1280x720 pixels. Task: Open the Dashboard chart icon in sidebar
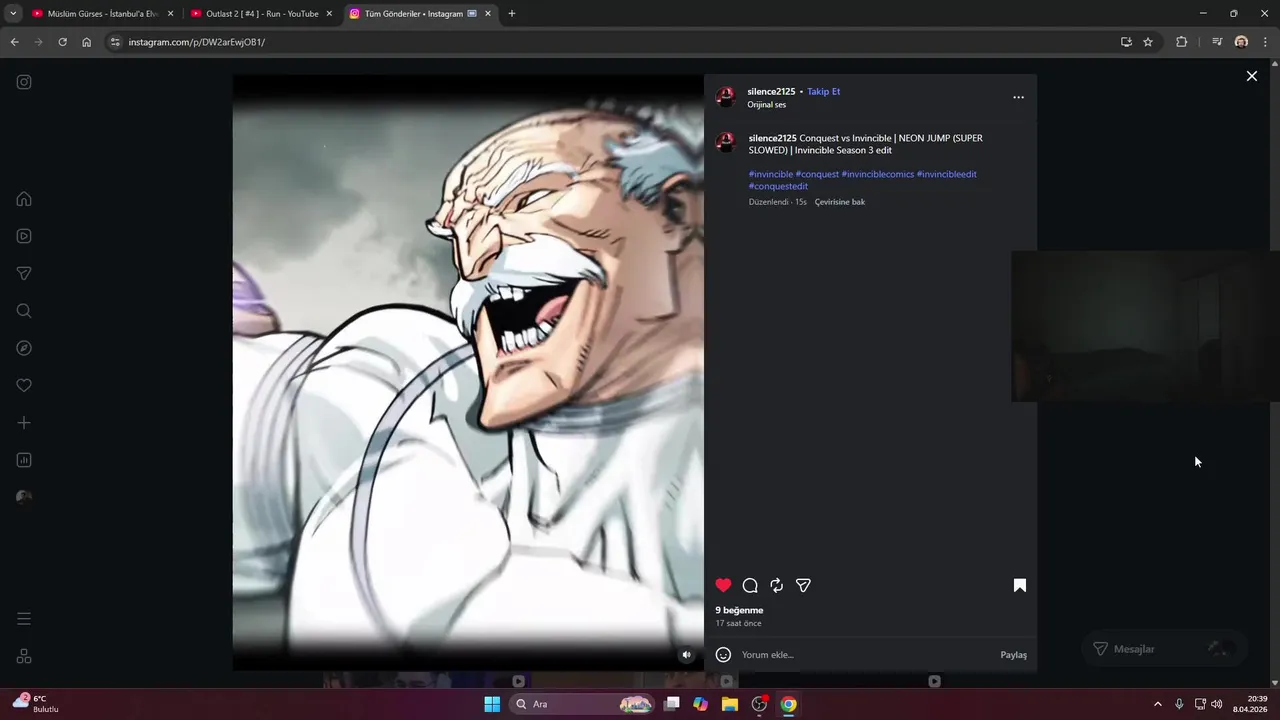tap(24, 460)
